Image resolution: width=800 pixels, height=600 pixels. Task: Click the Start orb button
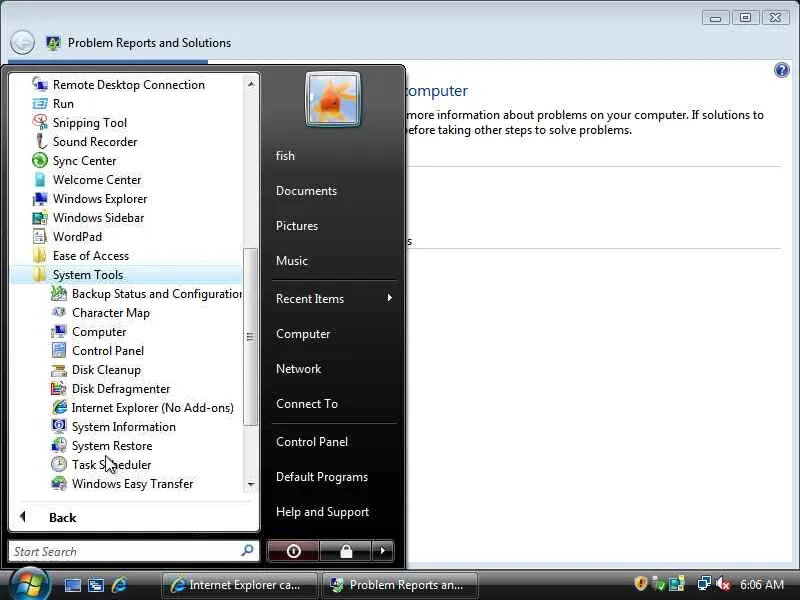29,584
